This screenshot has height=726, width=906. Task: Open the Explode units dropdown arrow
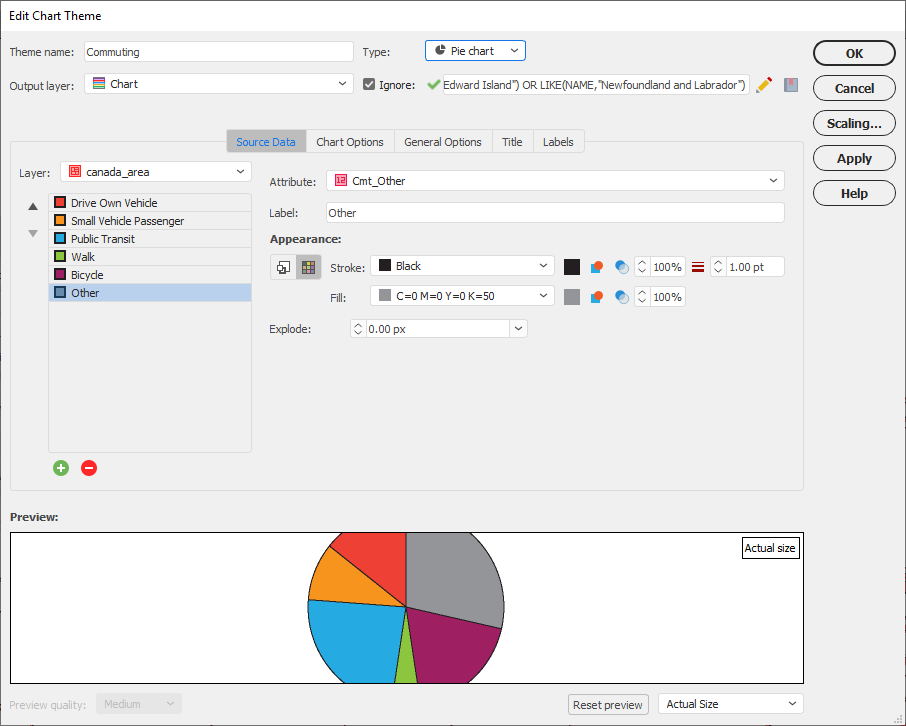pos(518,328)
